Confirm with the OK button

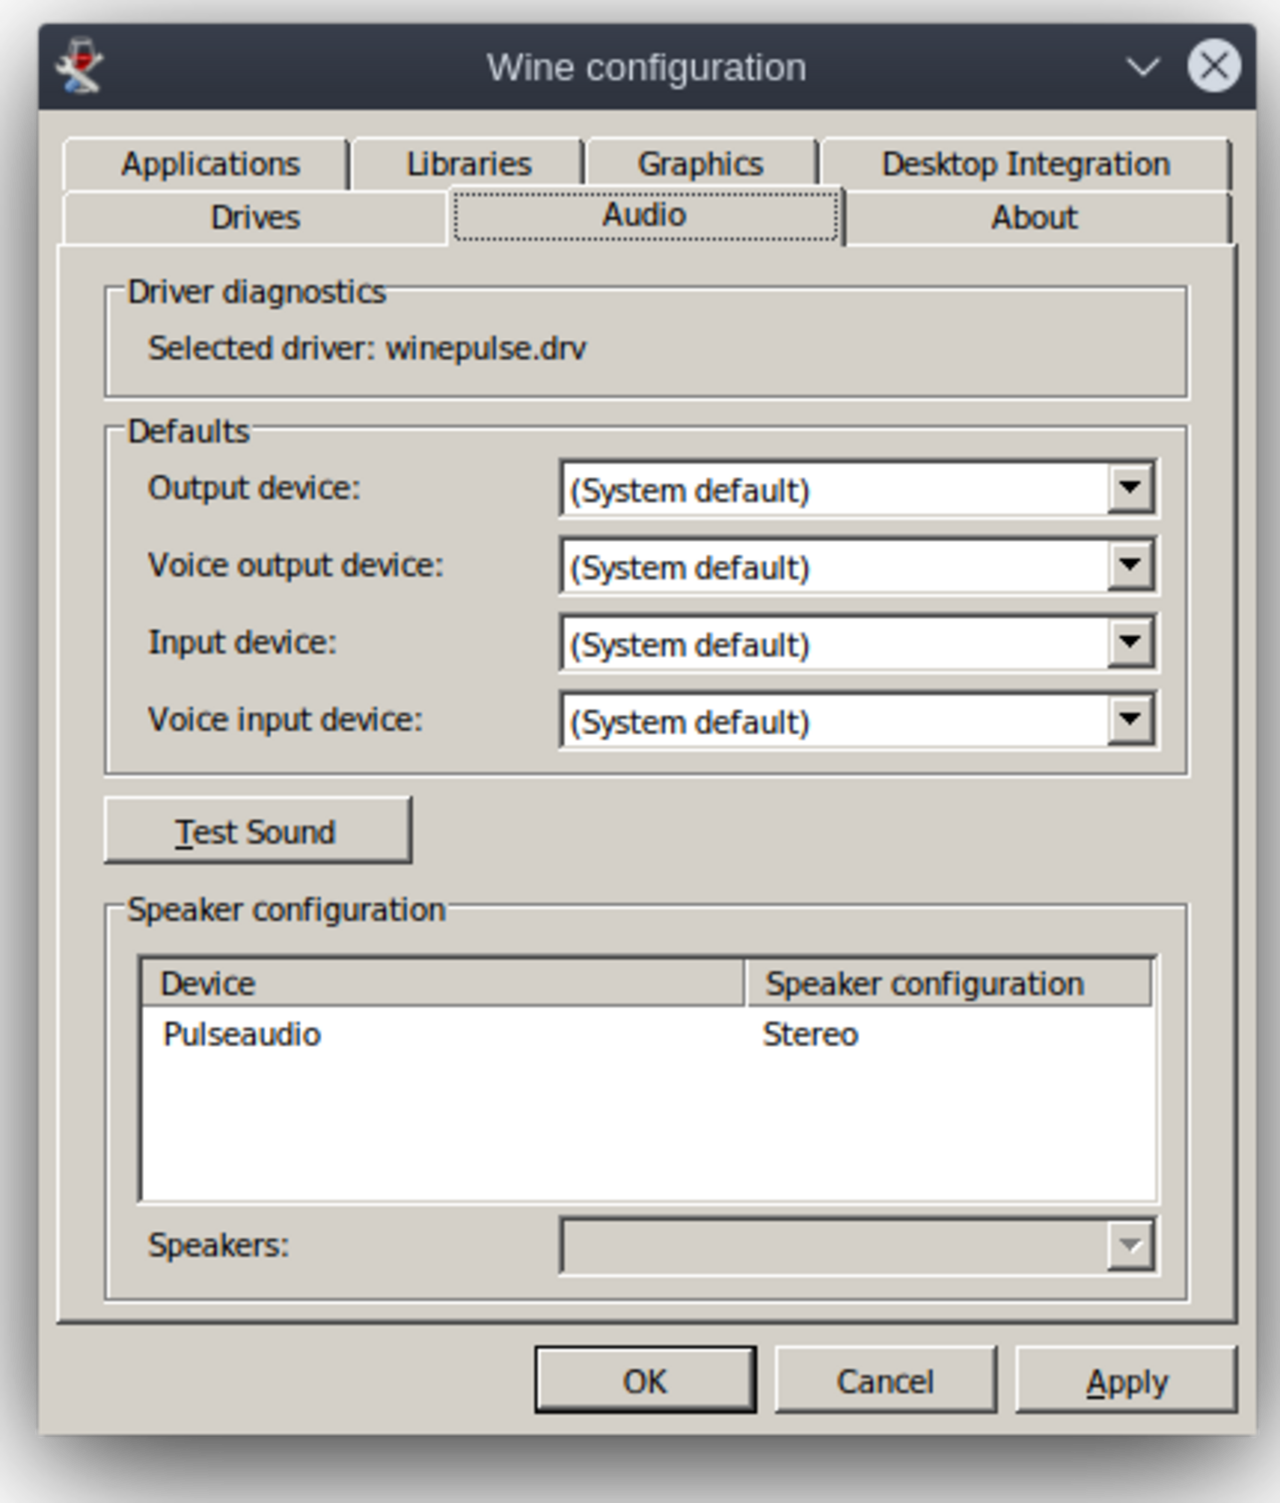tap(645, 1380)
